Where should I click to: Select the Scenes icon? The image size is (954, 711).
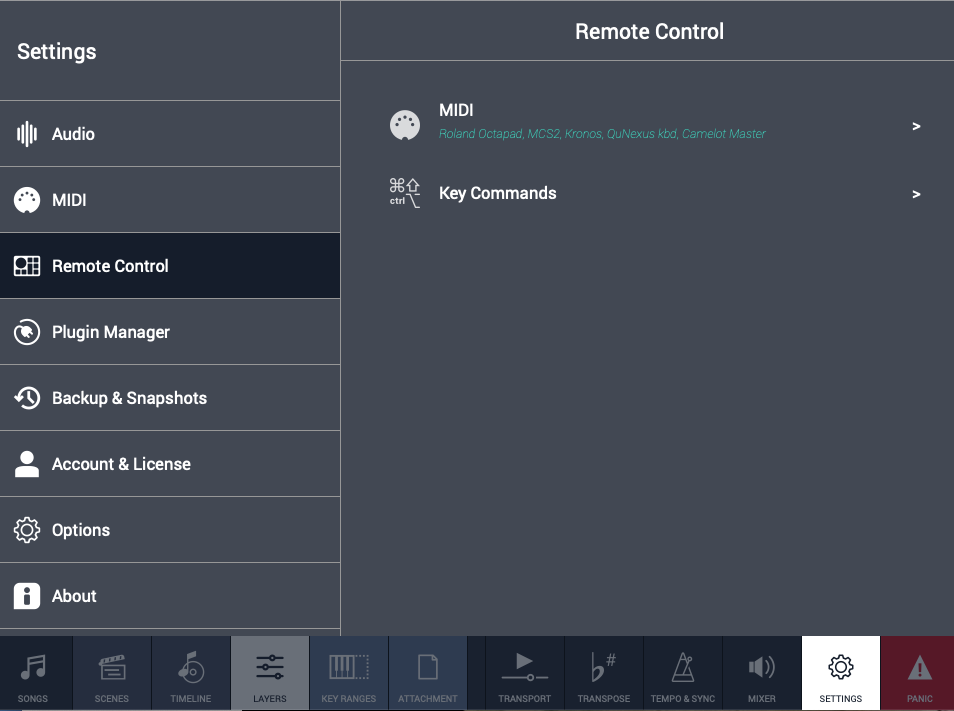112,672
